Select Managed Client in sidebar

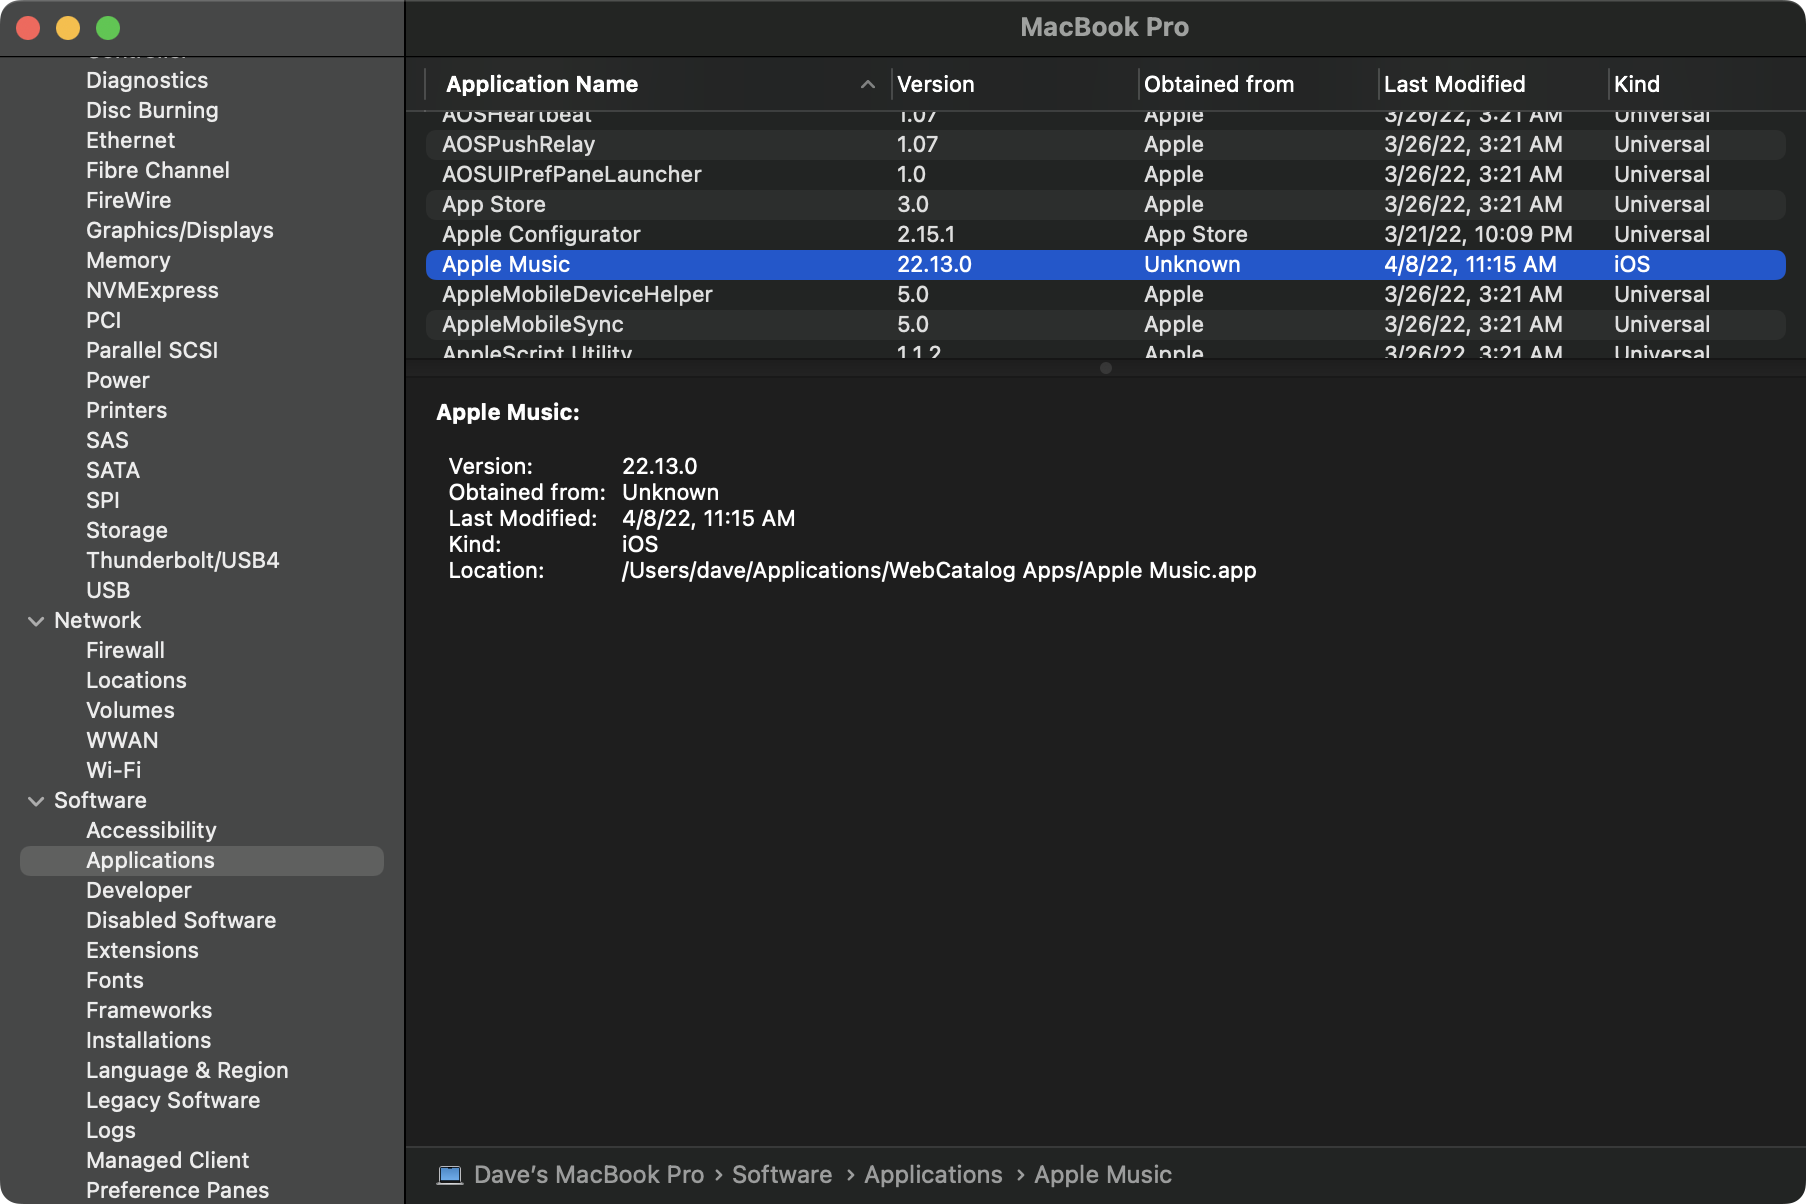pos(167,1160)
